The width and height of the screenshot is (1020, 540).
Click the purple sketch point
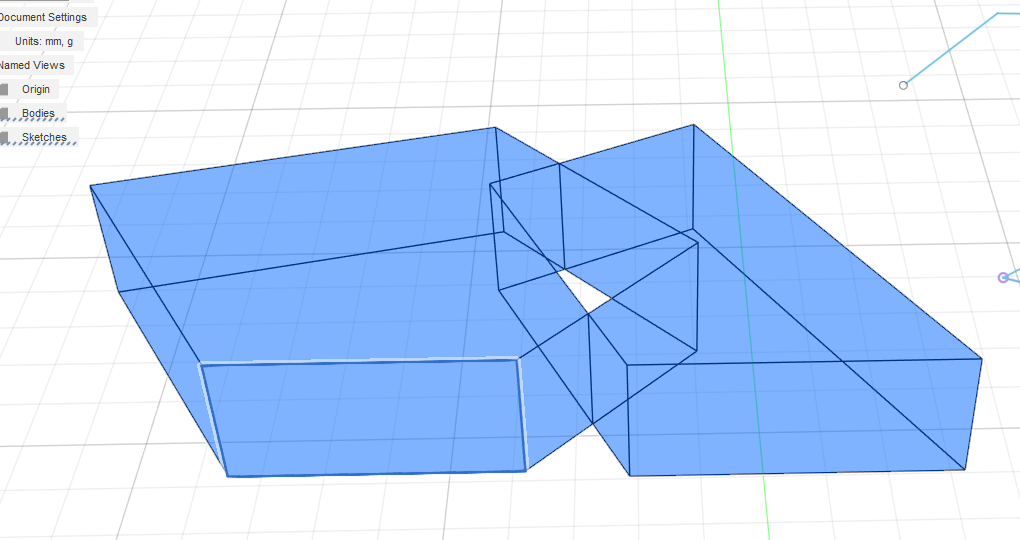[1003, 277]
